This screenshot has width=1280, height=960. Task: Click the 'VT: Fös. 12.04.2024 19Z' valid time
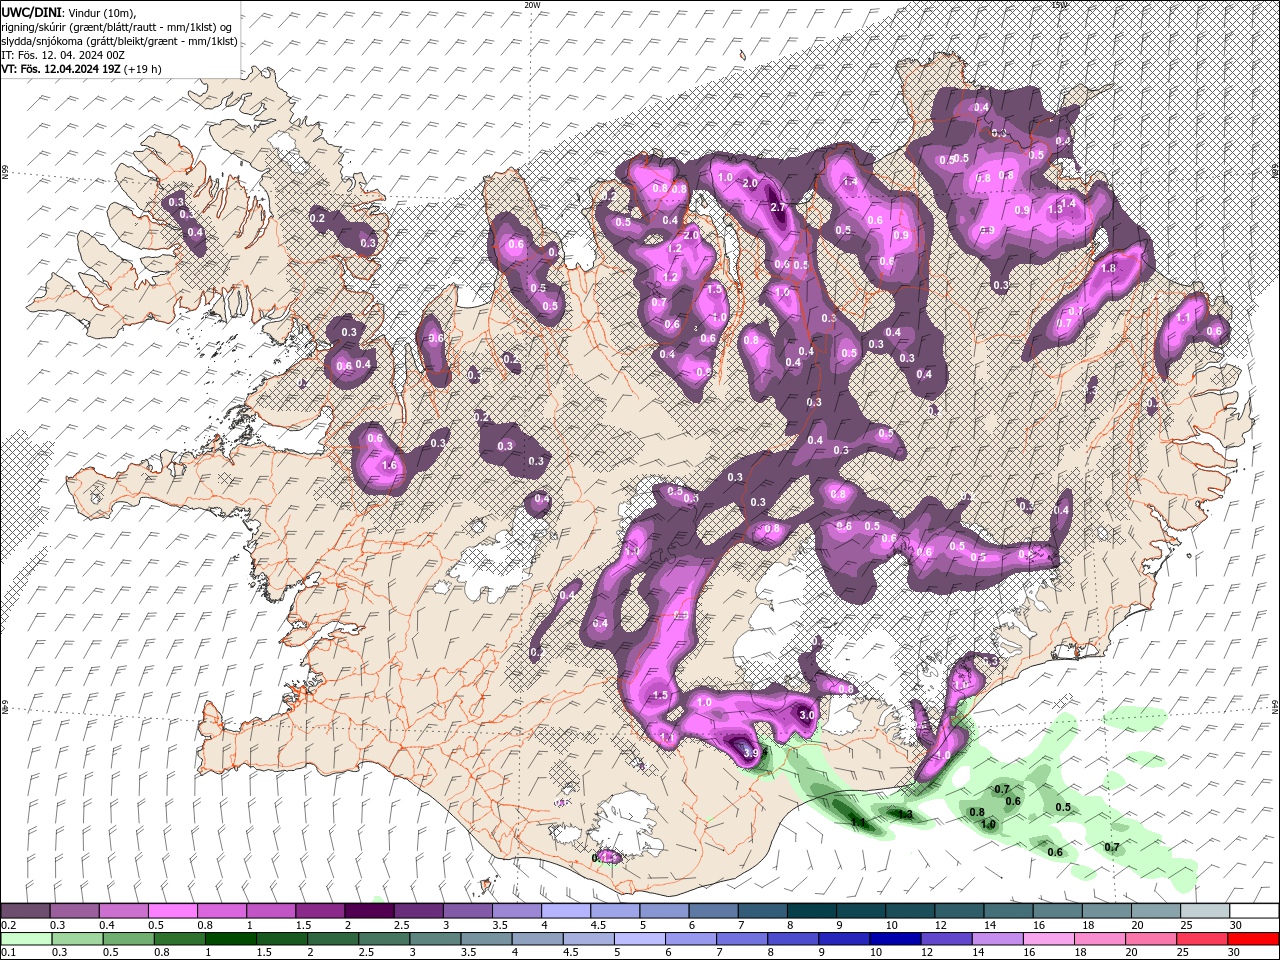click(x=61, y=69)
